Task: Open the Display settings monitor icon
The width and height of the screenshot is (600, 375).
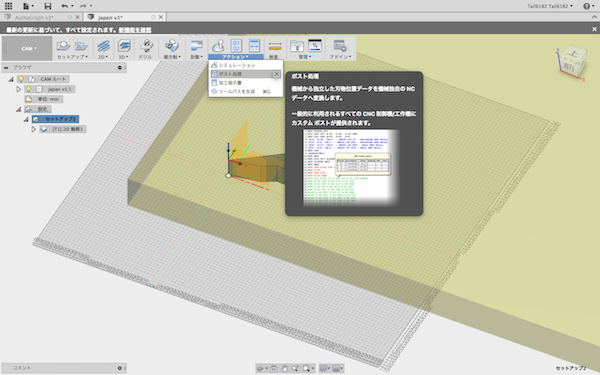Action: click(x=323, y=368)
